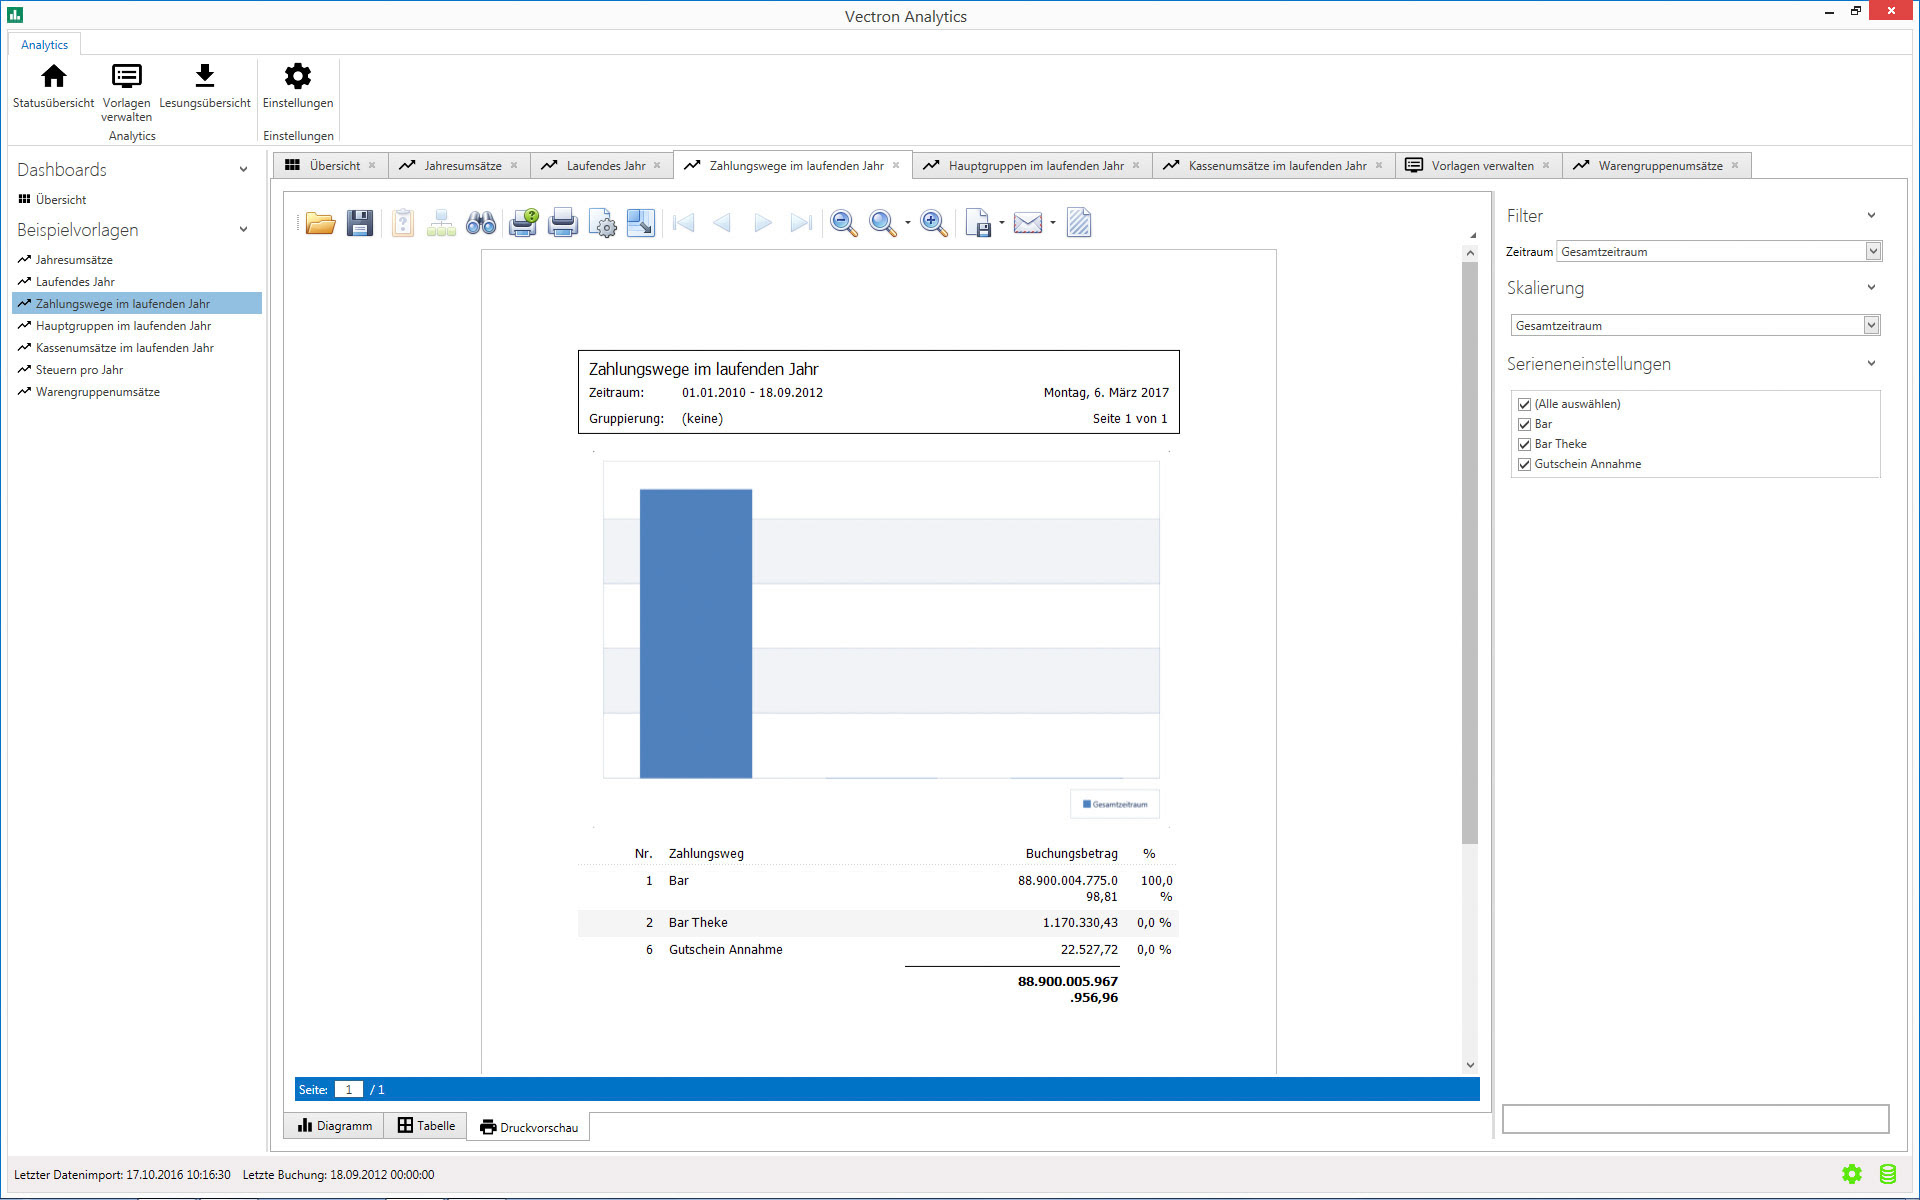1920x1200 pixels.
Task: Click the binoculars search icon
Action: [x=481, y=223]
